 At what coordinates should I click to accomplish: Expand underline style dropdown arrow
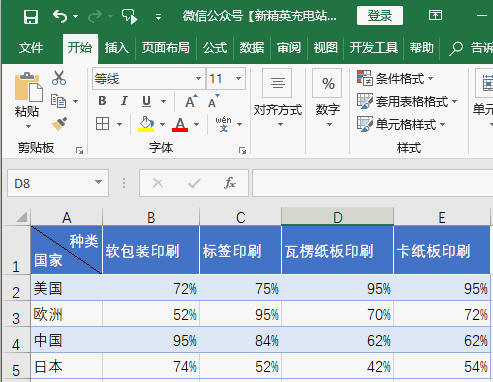pos(163,101)
